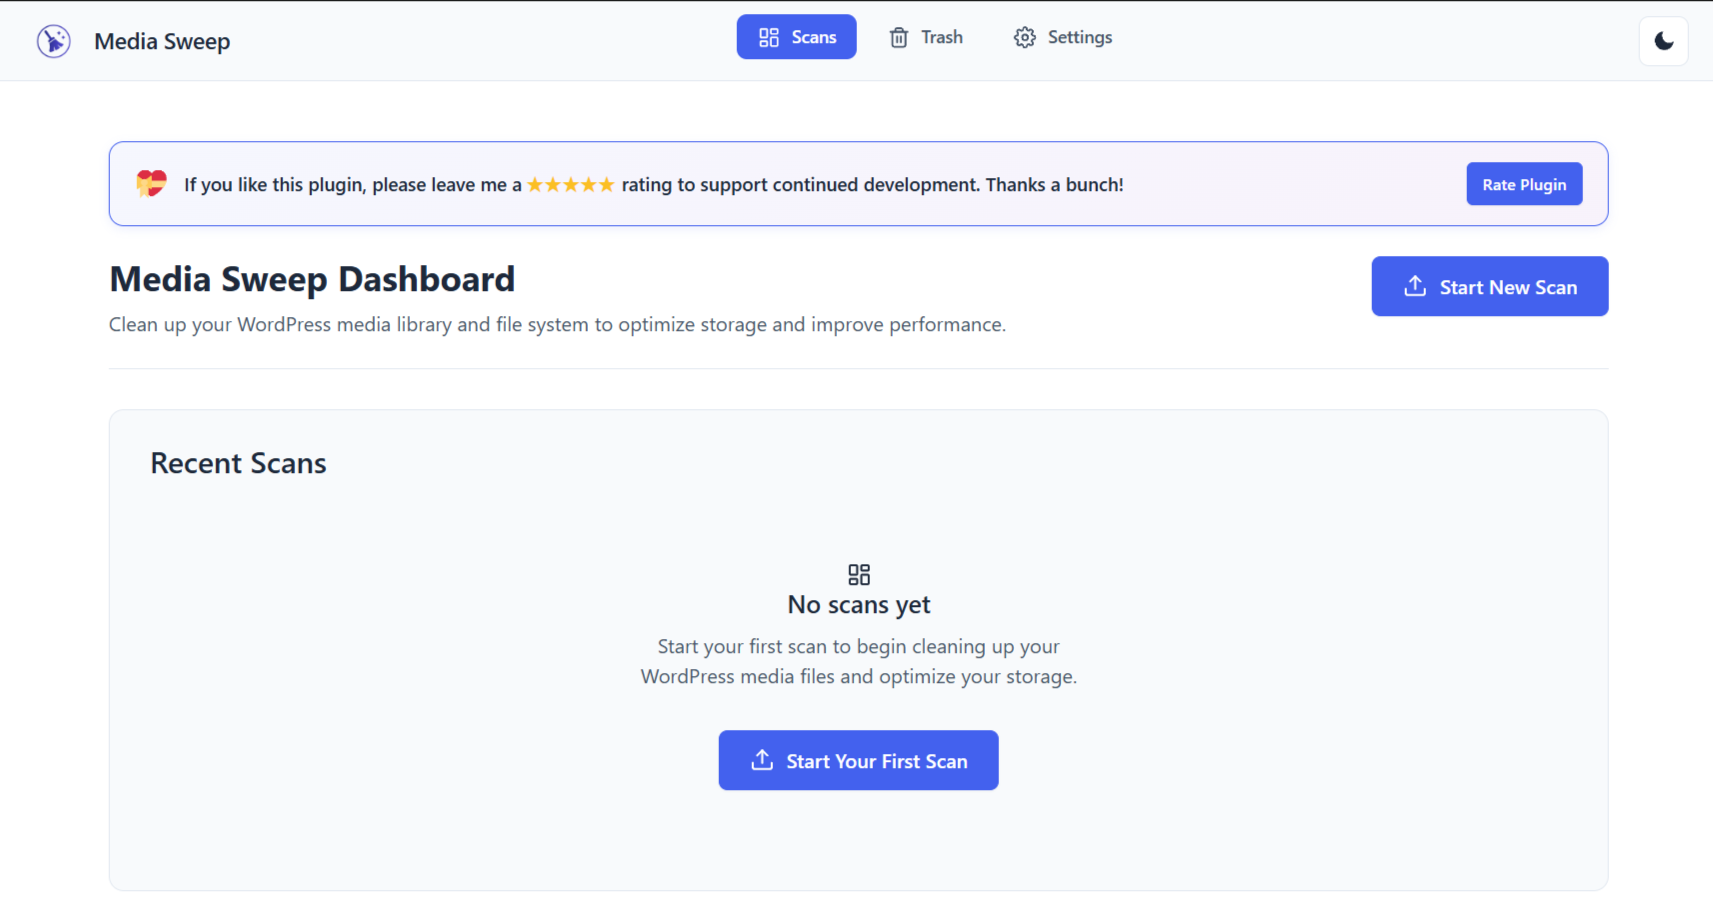Open Settings via the gear icon

(x=1024, y=36)
